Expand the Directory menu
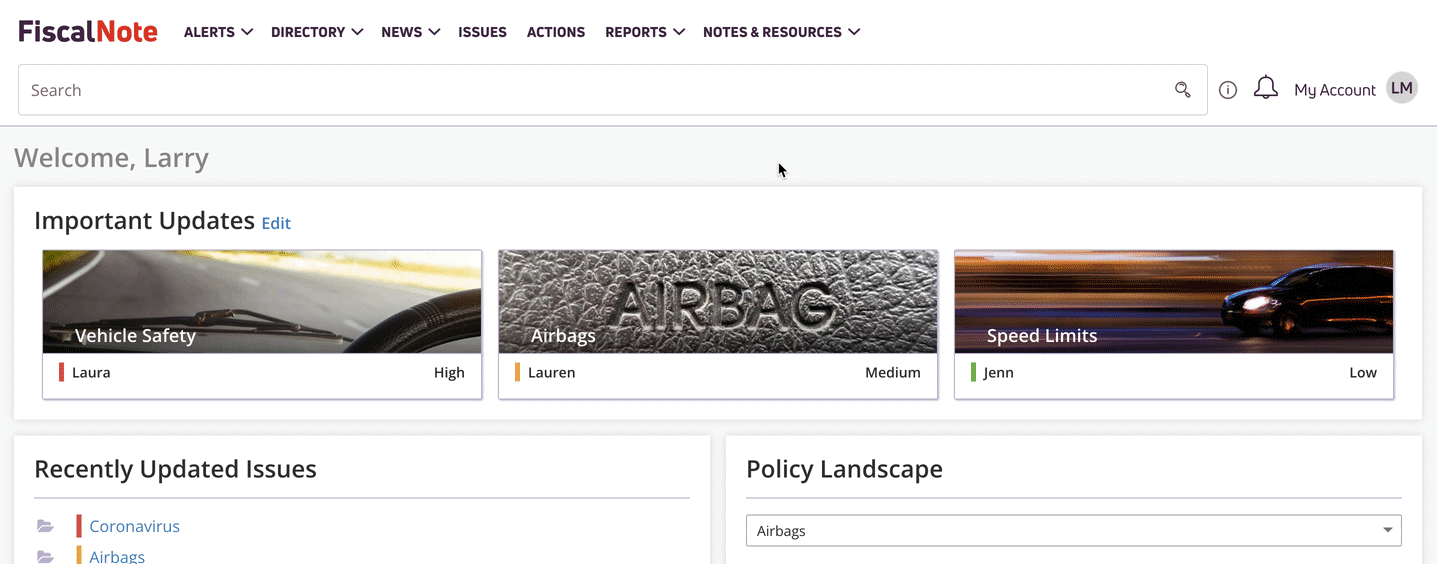The width and height of the screenshot is (1437, 564). tap(316, 32)
